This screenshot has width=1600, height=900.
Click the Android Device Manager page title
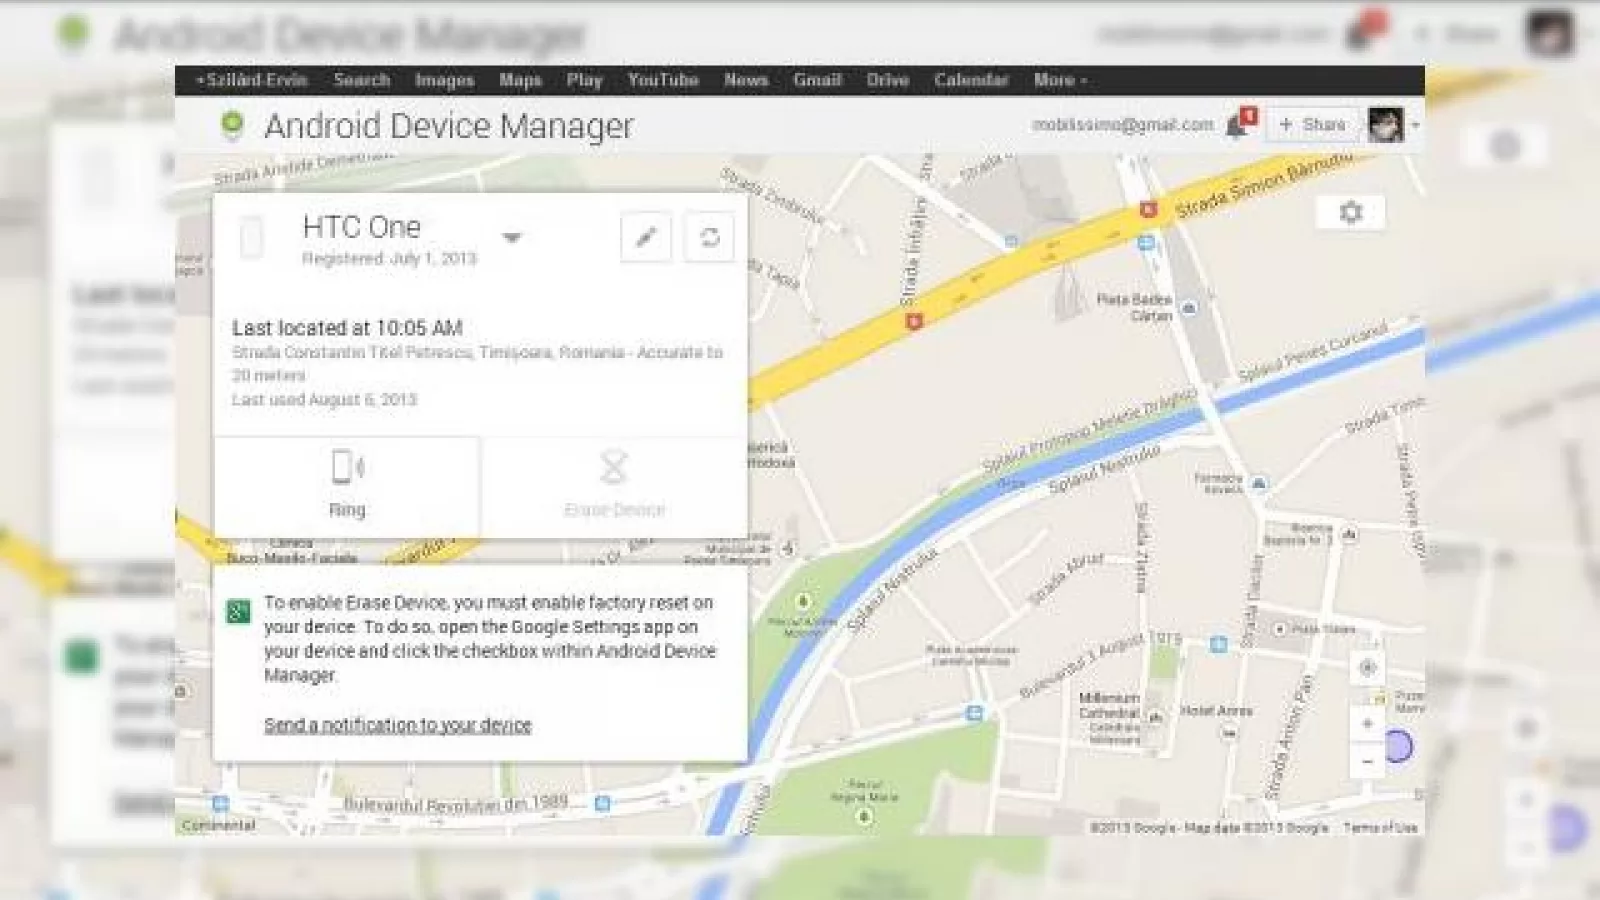click(449, 126)
